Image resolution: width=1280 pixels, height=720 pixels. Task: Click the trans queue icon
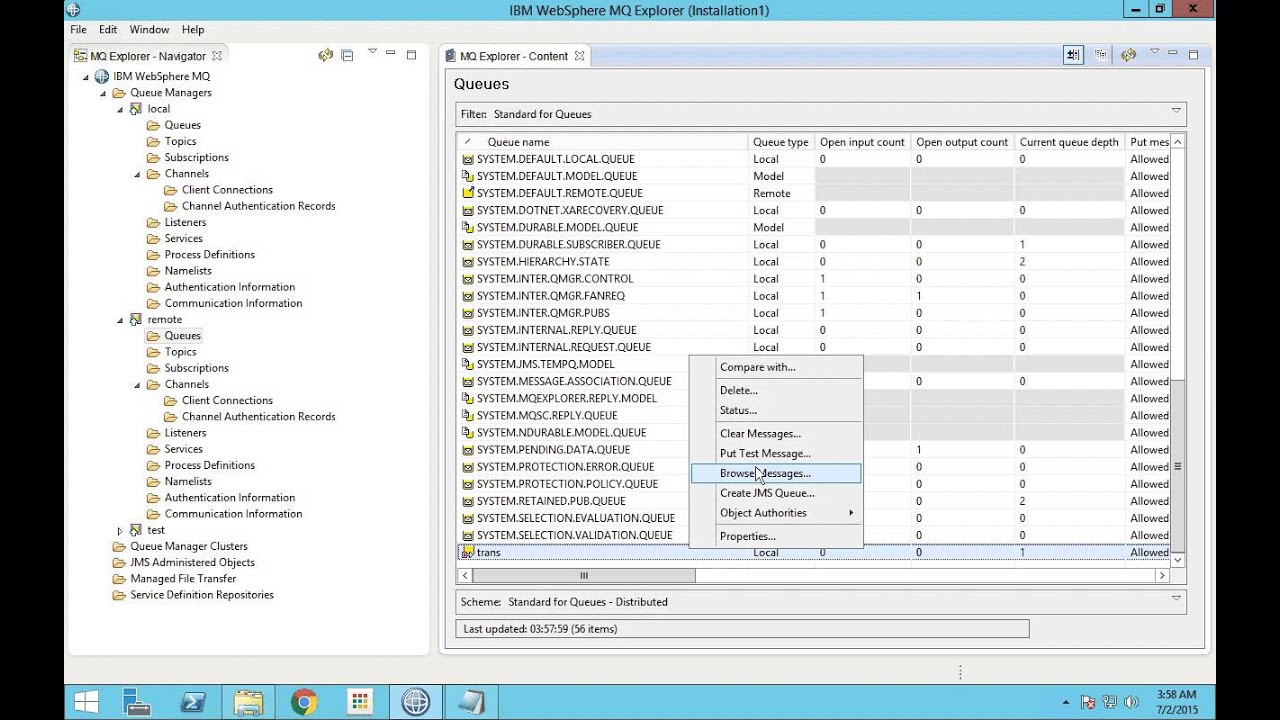click(467, 552)
